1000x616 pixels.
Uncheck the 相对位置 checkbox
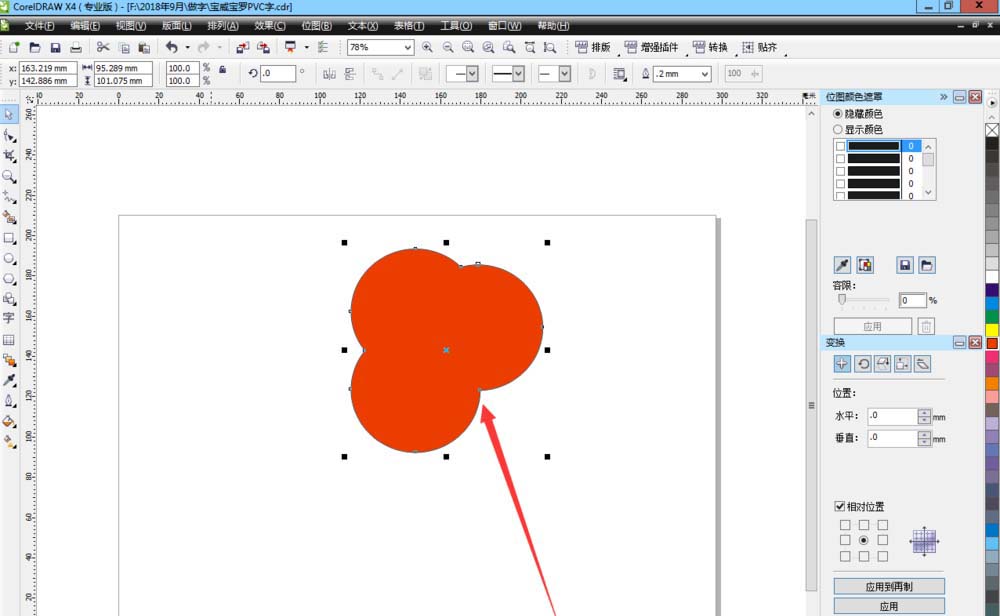coord(840,507)
